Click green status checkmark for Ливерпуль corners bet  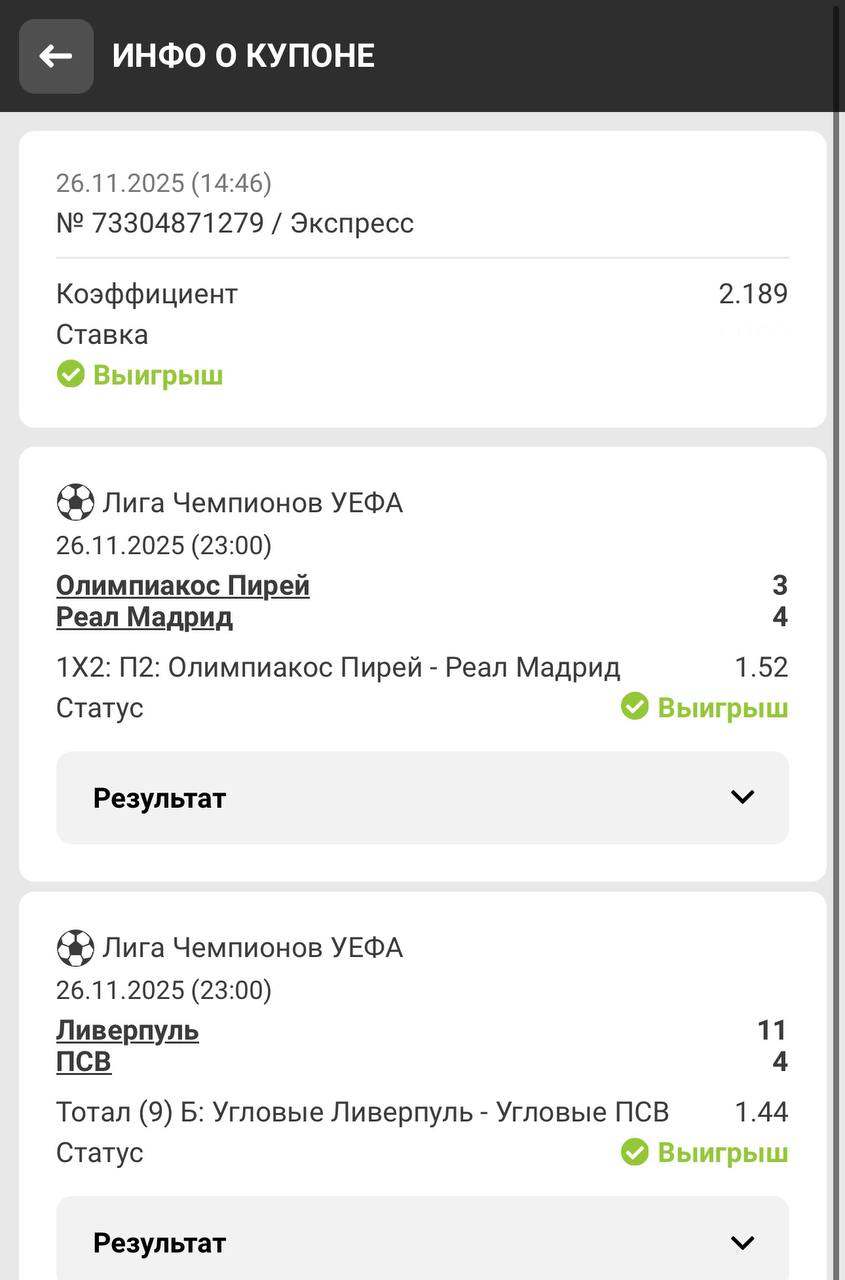pyautogui.click(x=634, y=1152)
